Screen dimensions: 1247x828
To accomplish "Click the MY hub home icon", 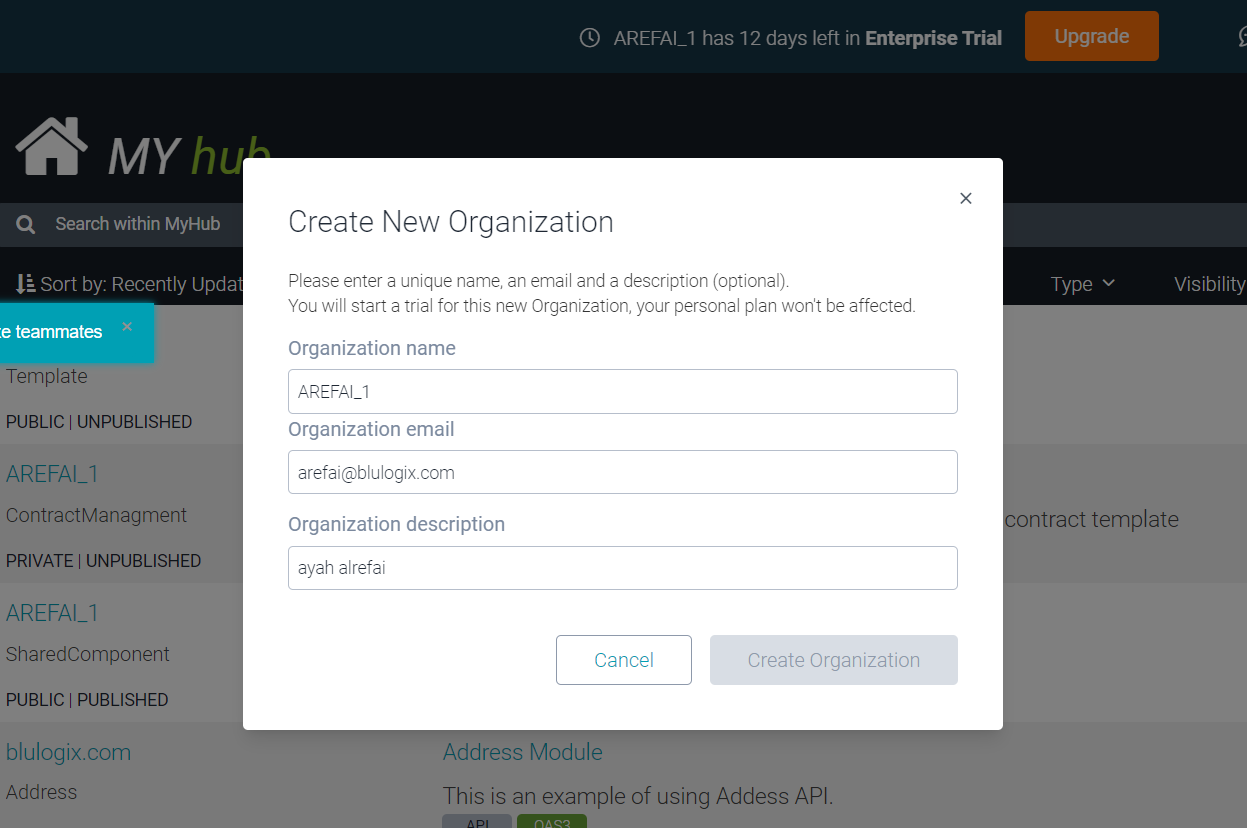I will point(51,147).
